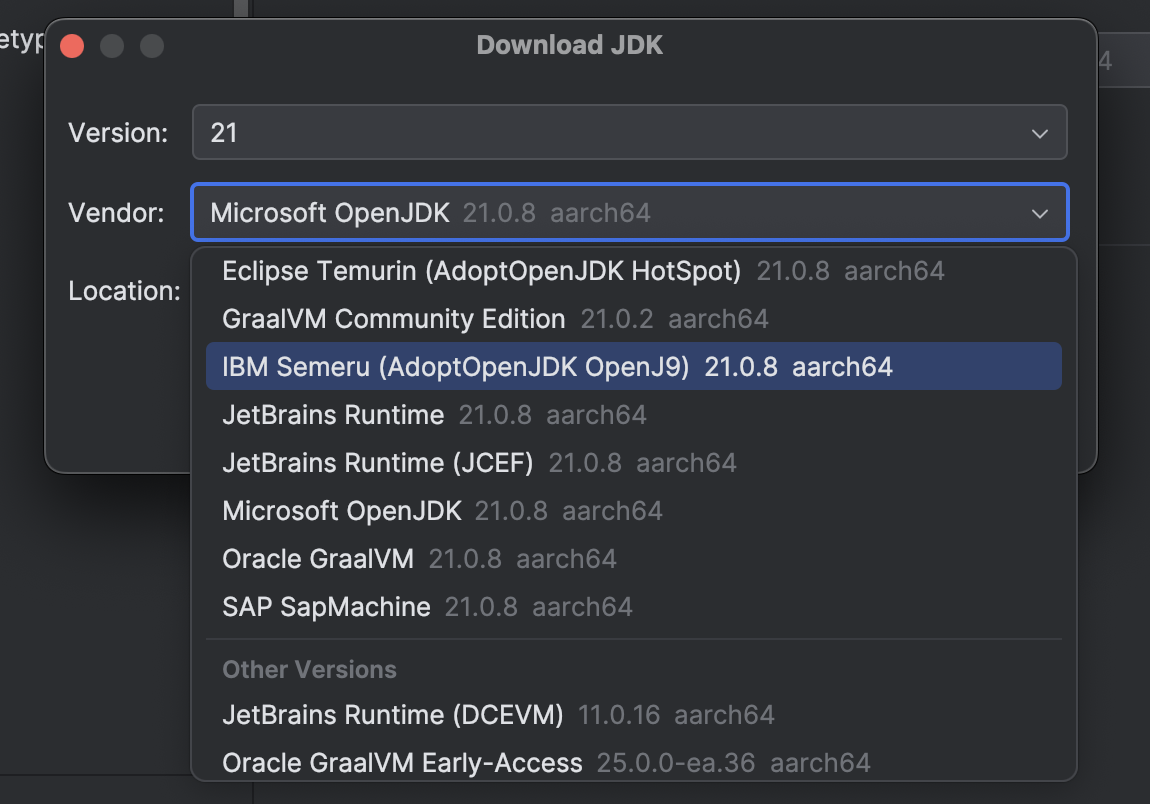This screenshot has width=1150, height=804.
Task: Select Eclipse Temurin (AdoptOpenJDK HotSpot) vendor
Action: point(634,271)
